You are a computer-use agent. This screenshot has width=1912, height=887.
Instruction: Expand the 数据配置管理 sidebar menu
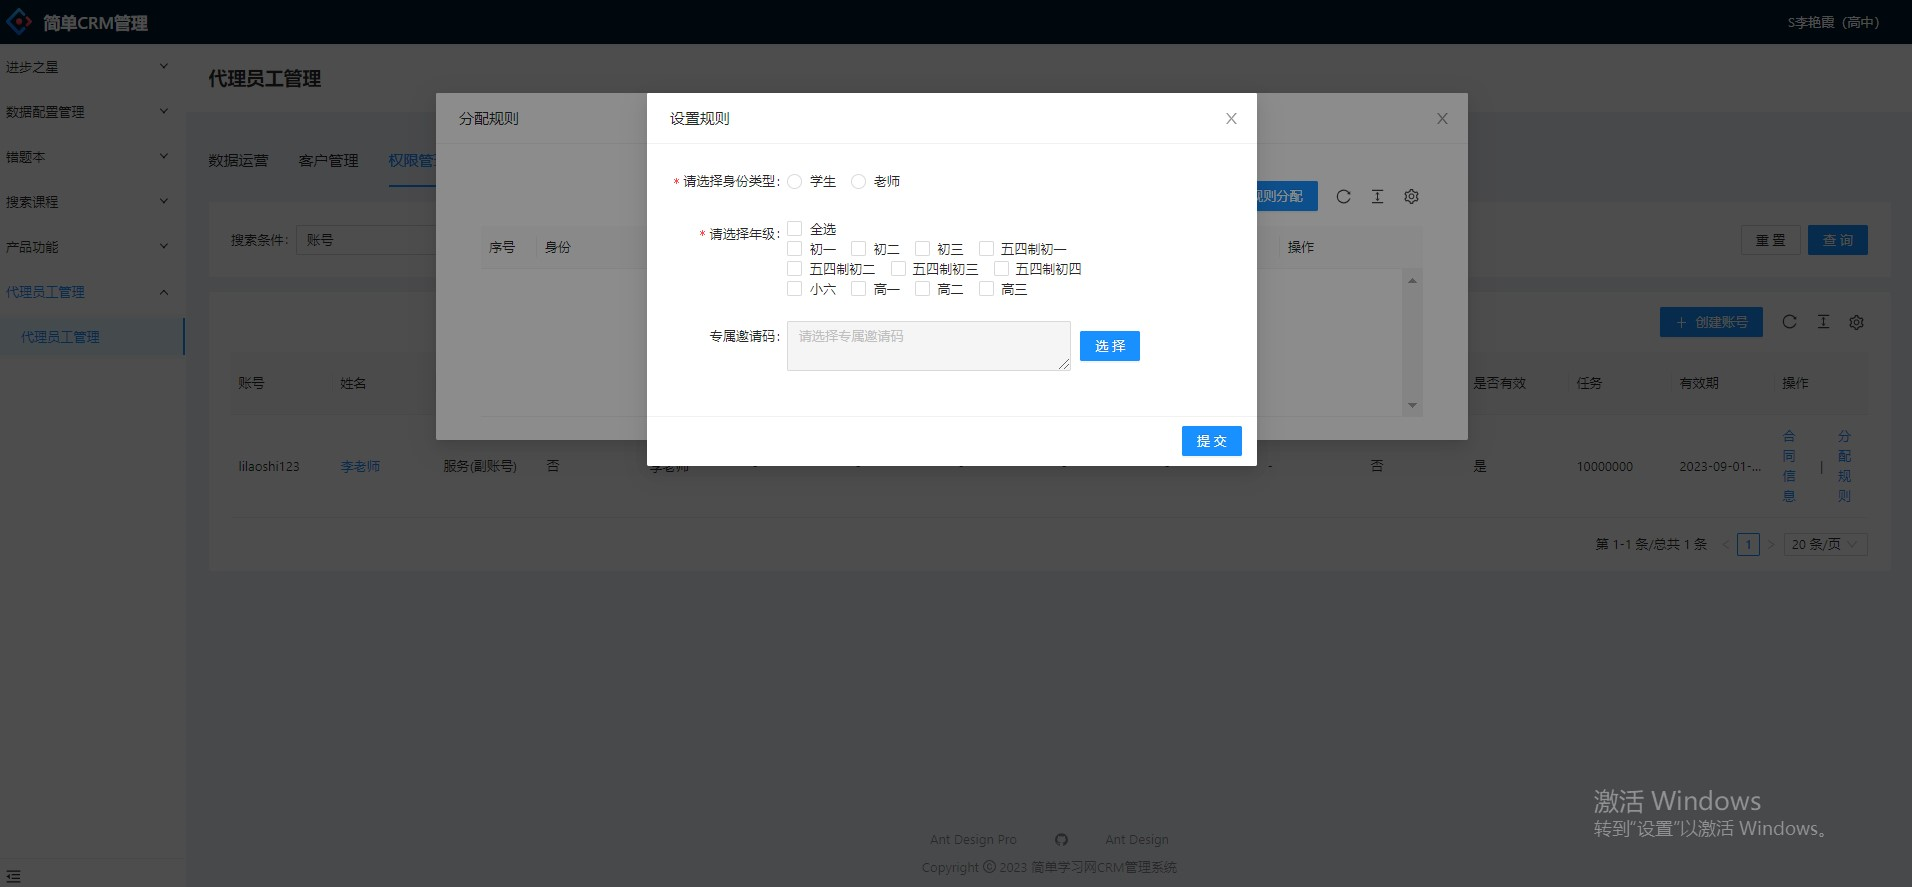86,112
